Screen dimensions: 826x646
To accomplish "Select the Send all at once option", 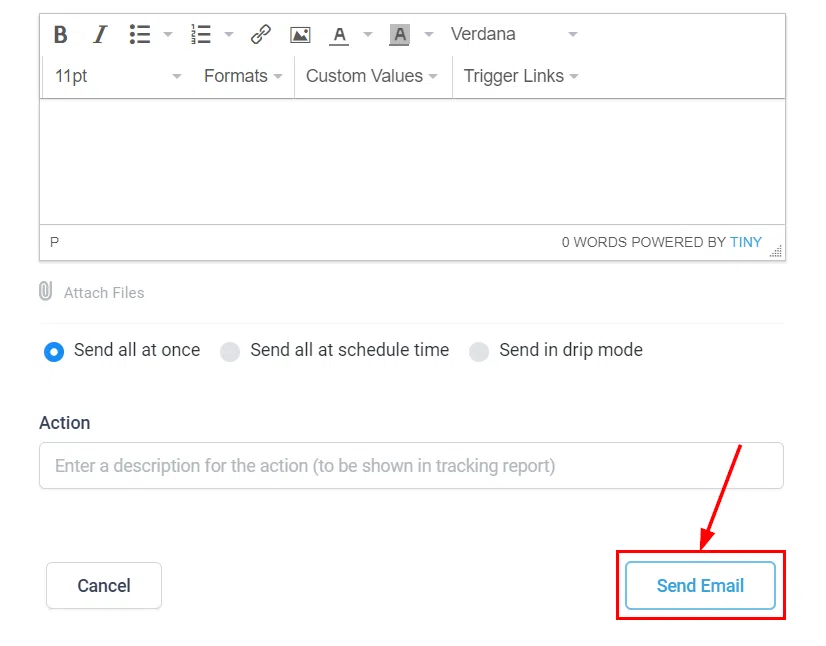I will 54,351.
